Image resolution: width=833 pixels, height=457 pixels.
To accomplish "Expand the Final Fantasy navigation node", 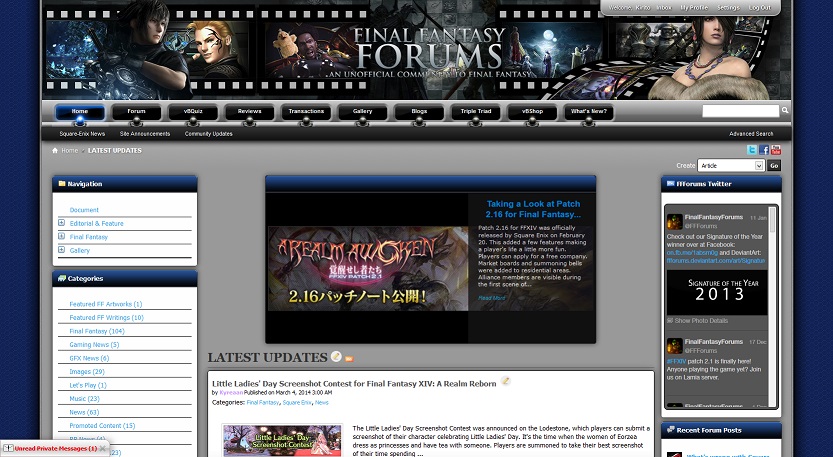I will (61, 236).
